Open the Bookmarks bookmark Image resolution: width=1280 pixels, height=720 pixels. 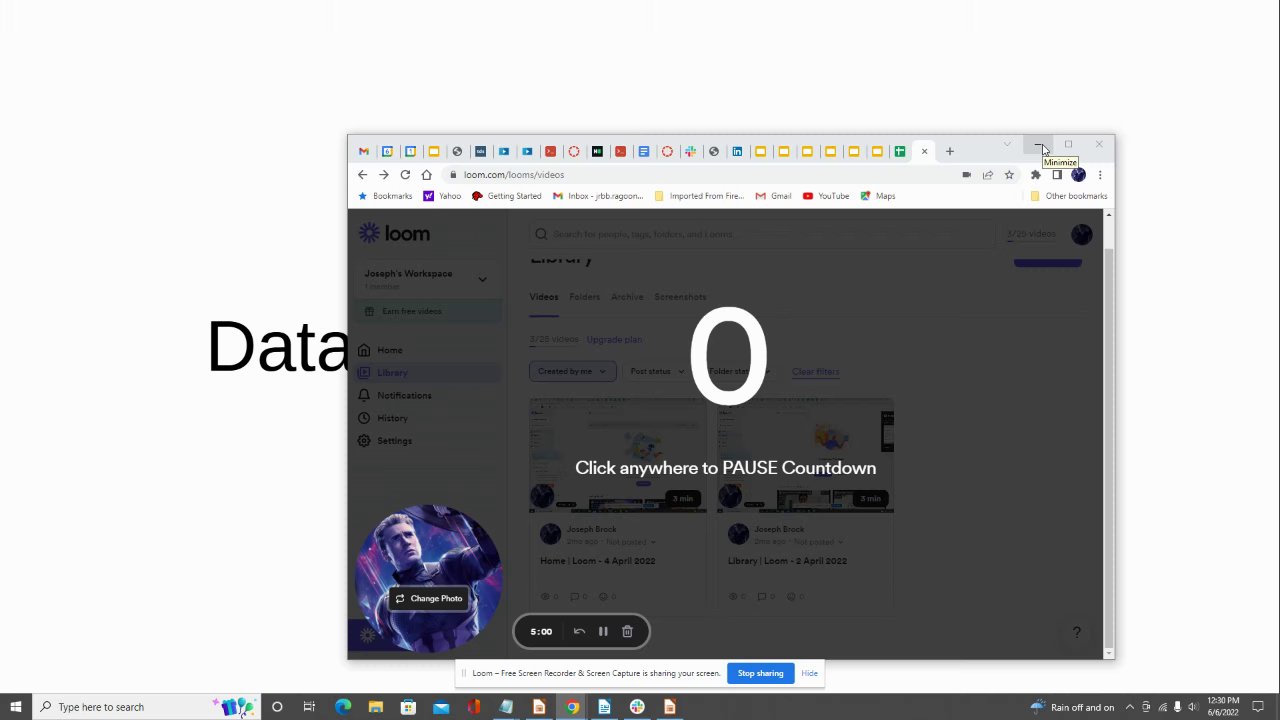tap(385, 196)
